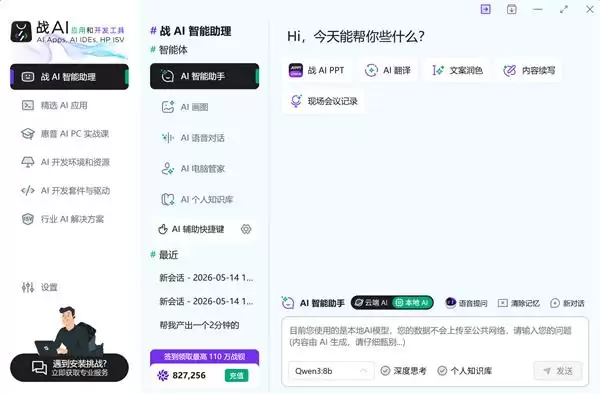Switch to 云端 AI mode
This screenshot has height=394, width=600.
[x=371, y=303]
